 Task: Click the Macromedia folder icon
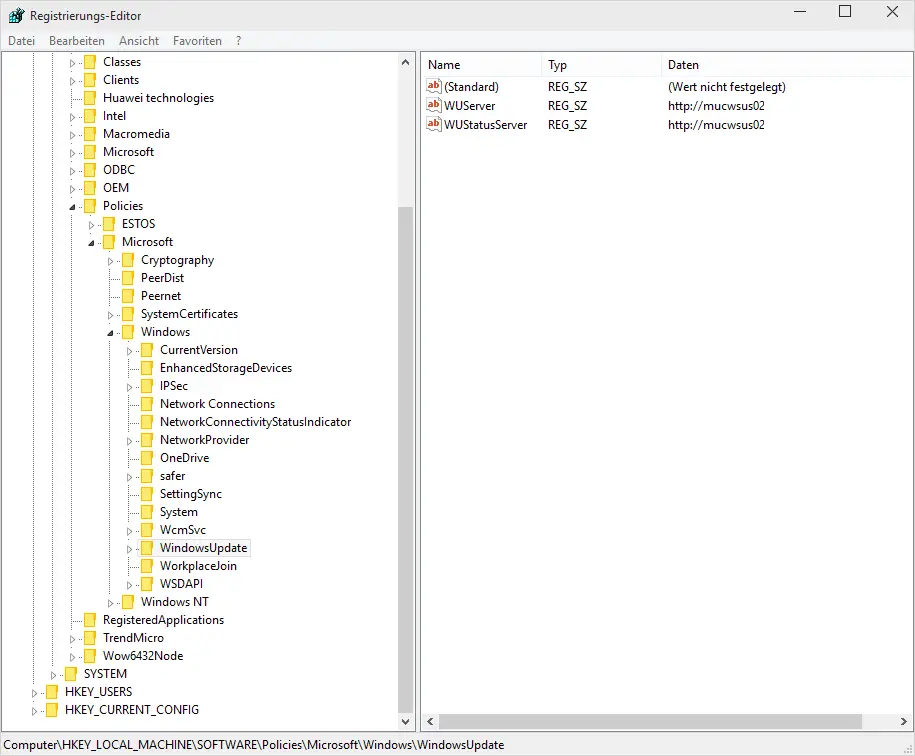tap(90, 134)
